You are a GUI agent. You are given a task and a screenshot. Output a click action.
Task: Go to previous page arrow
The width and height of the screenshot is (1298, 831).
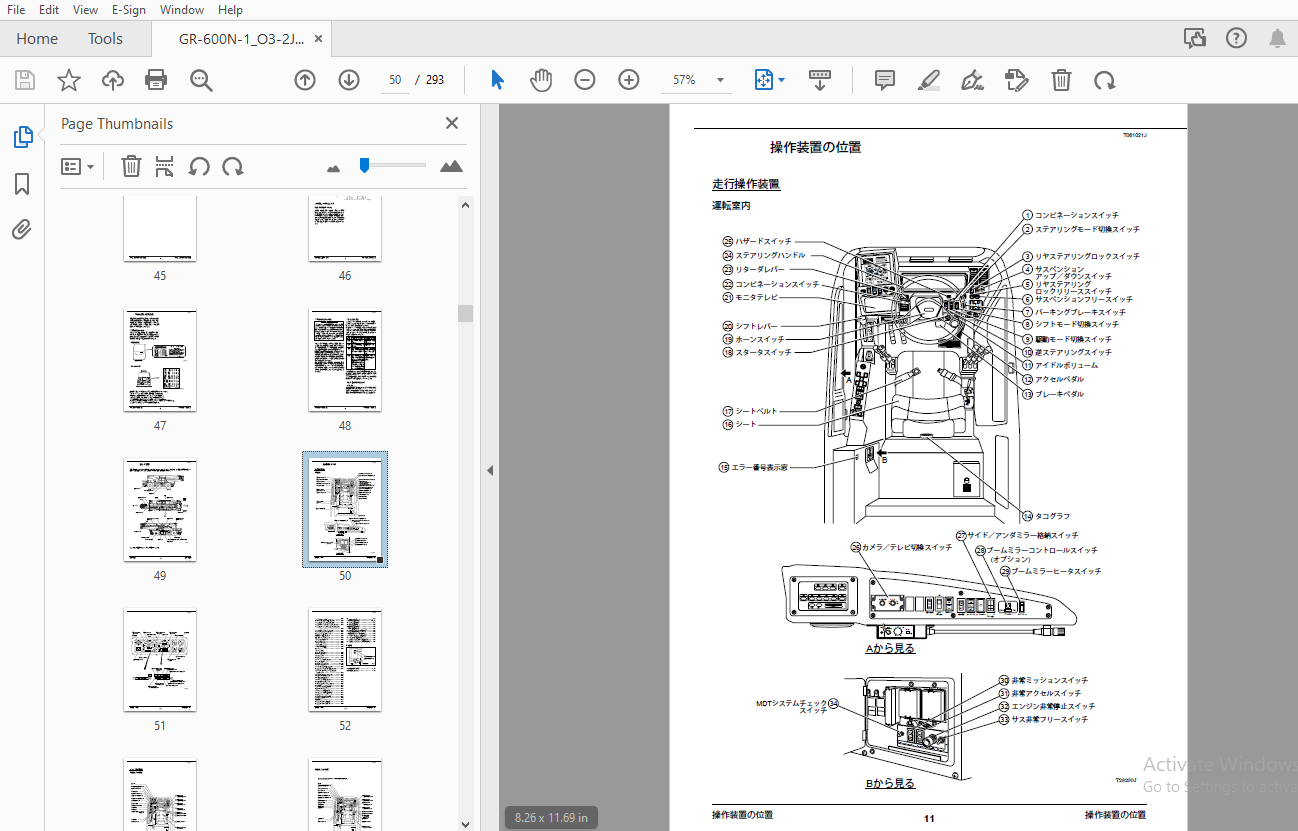pyautogui.click(x=305, y=80)
